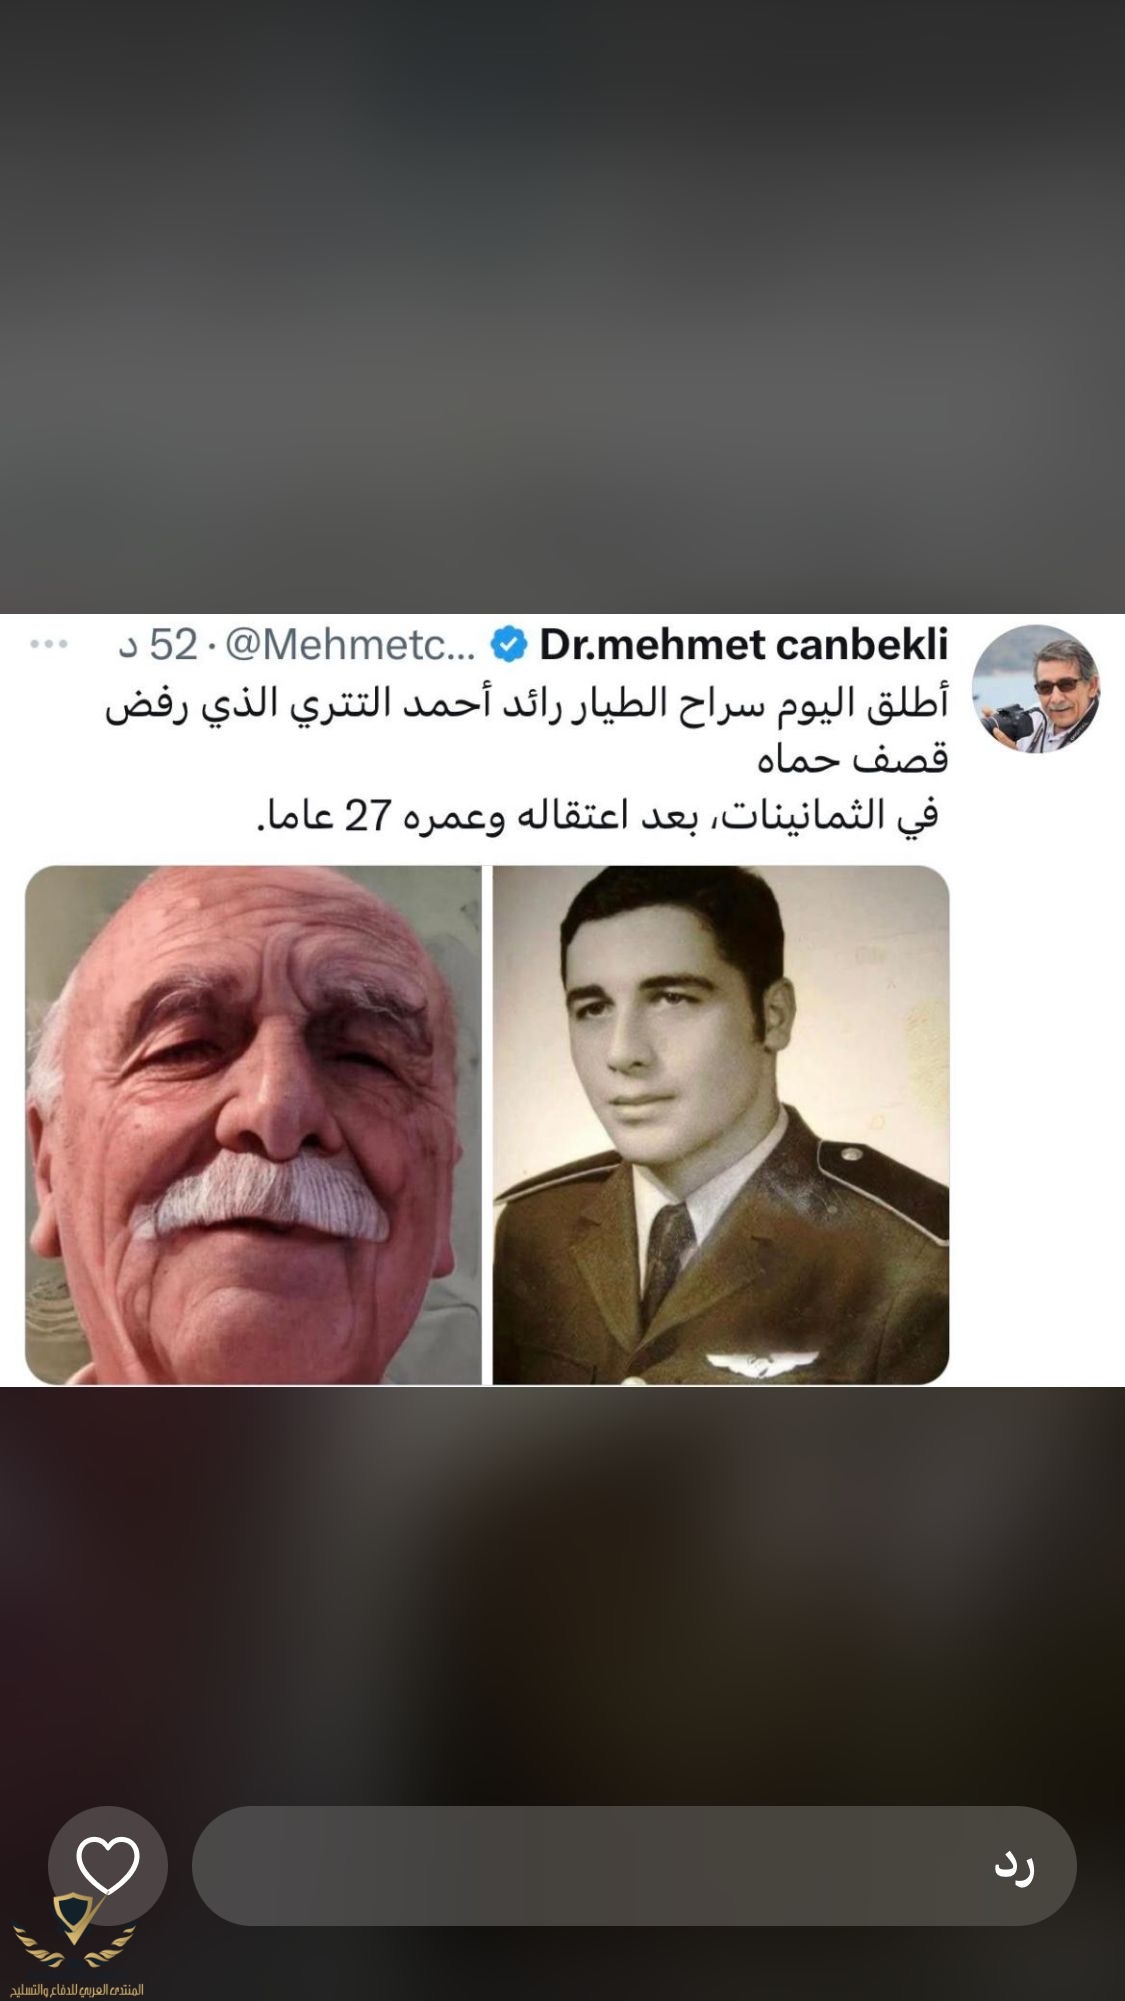This screenshot has height=2001, width=1125.
Task: Open the young pilot in uniform photo
Action: (721, 1125)
